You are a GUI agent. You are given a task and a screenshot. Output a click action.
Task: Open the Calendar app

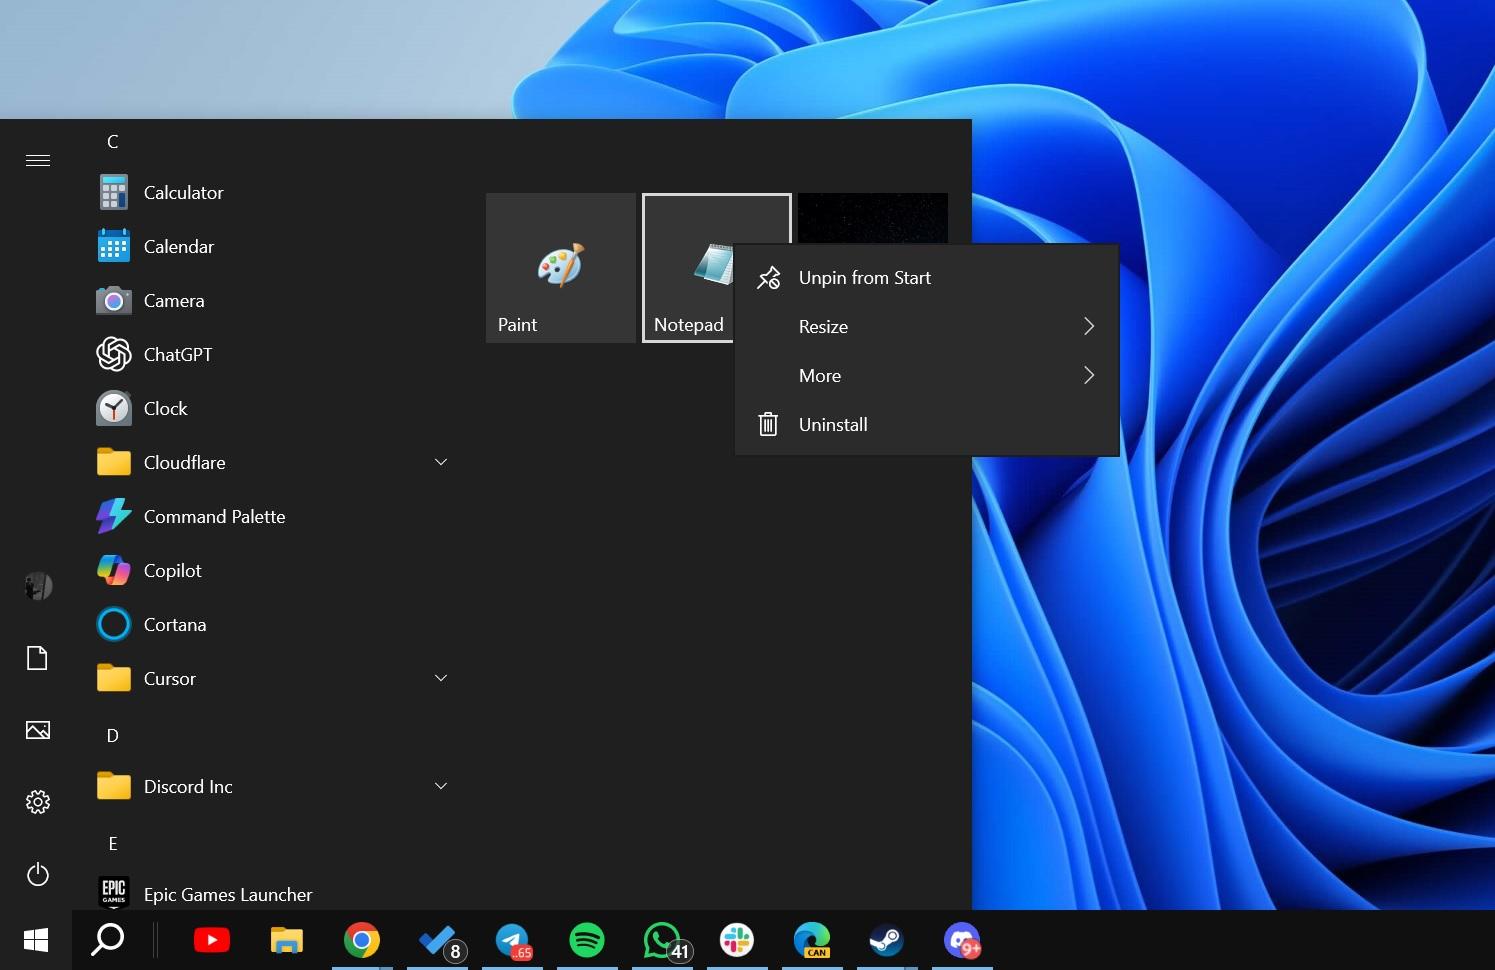pos(178,246)
